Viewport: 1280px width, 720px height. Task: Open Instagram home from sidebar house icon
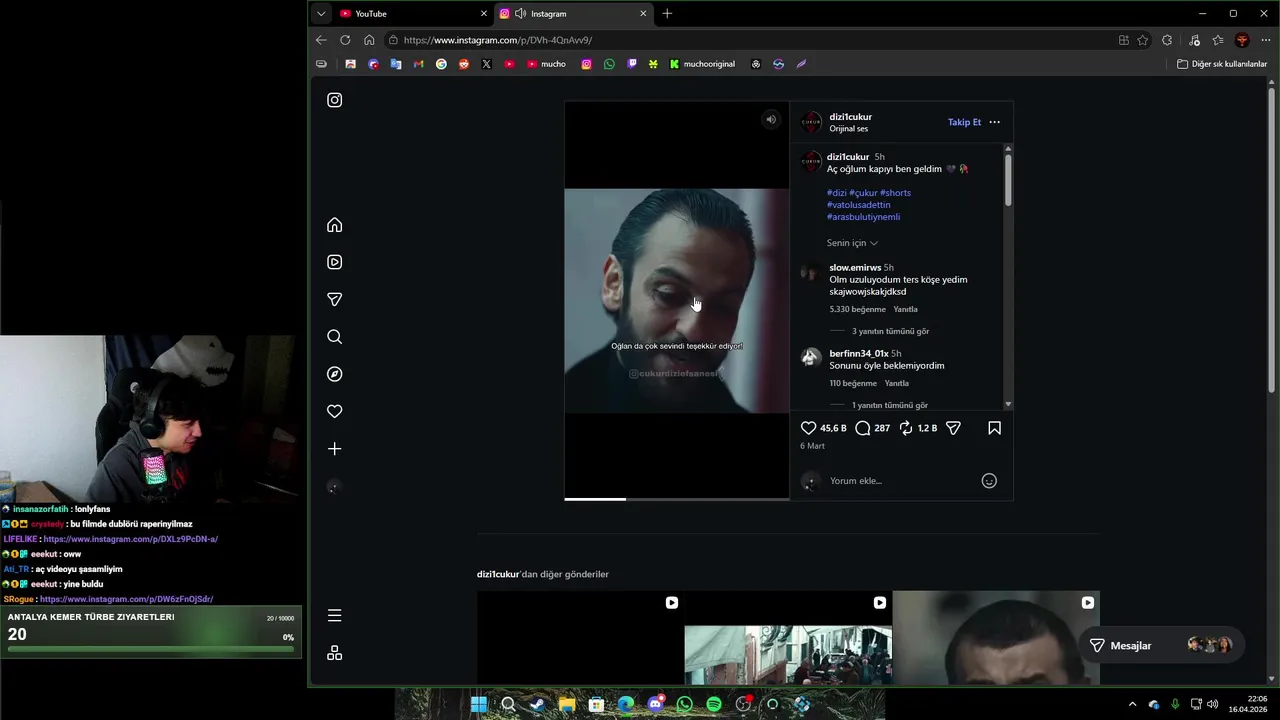coord(335,225)
